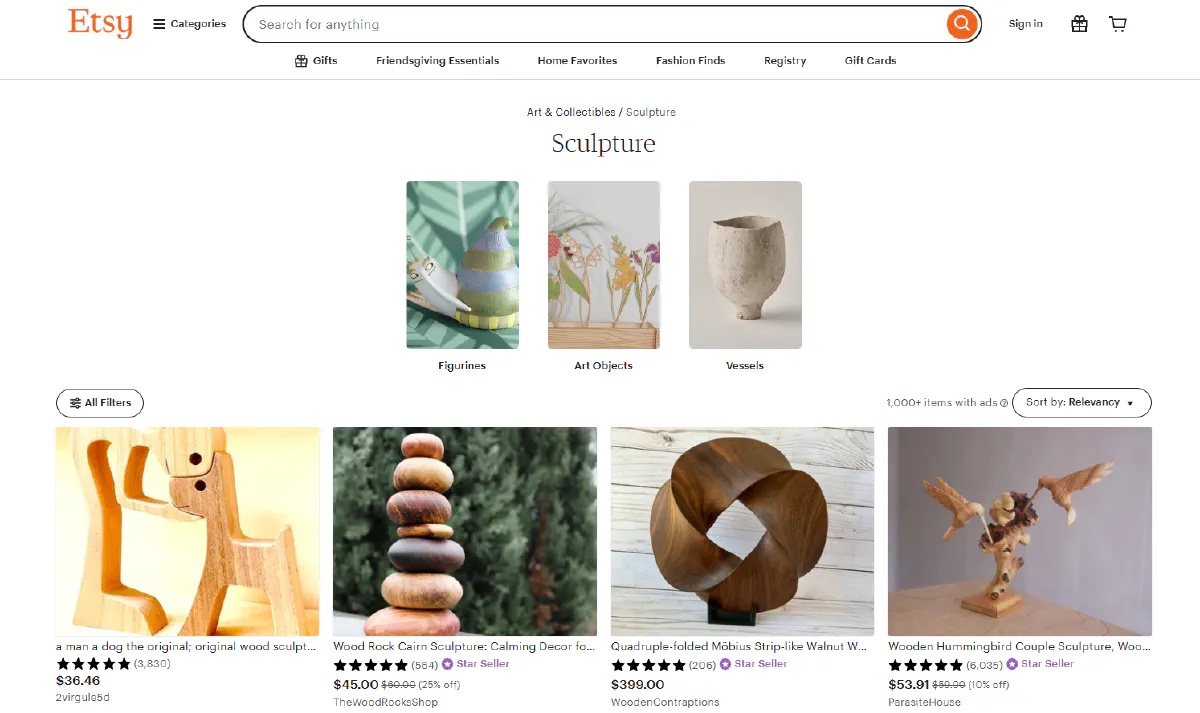The height and width of the screenshot is (713, 1200).
Task: Select Friendsgiving Essentials in the navigation
Action: click(x=437, y=60)
